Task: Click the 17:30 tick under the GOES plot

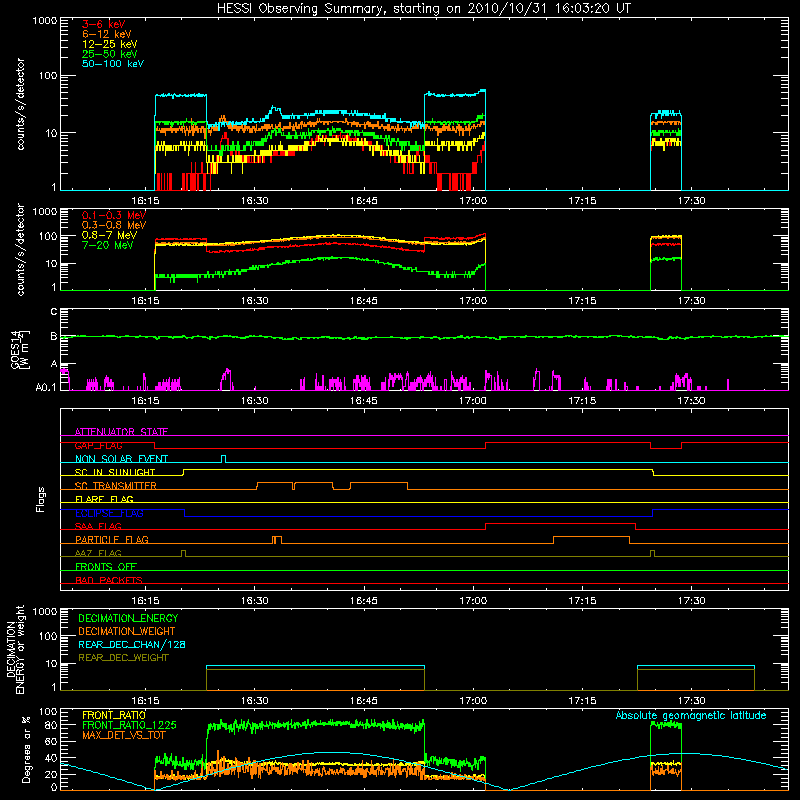Action: [691, 401]
